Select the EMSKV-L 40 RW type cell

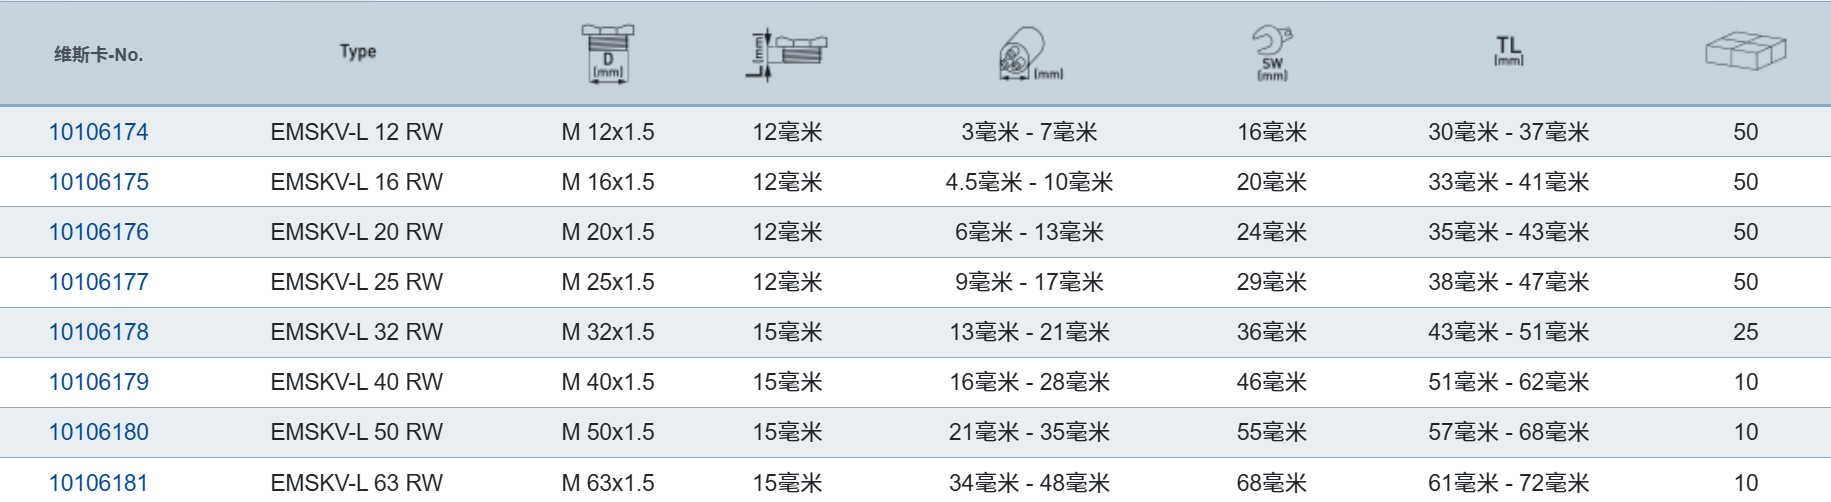click(356, 382)
